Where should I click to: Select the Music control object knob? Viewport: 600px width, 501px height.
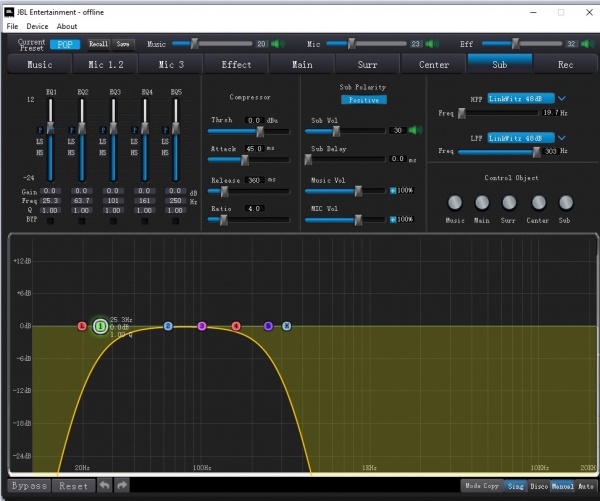click(455, 203)
